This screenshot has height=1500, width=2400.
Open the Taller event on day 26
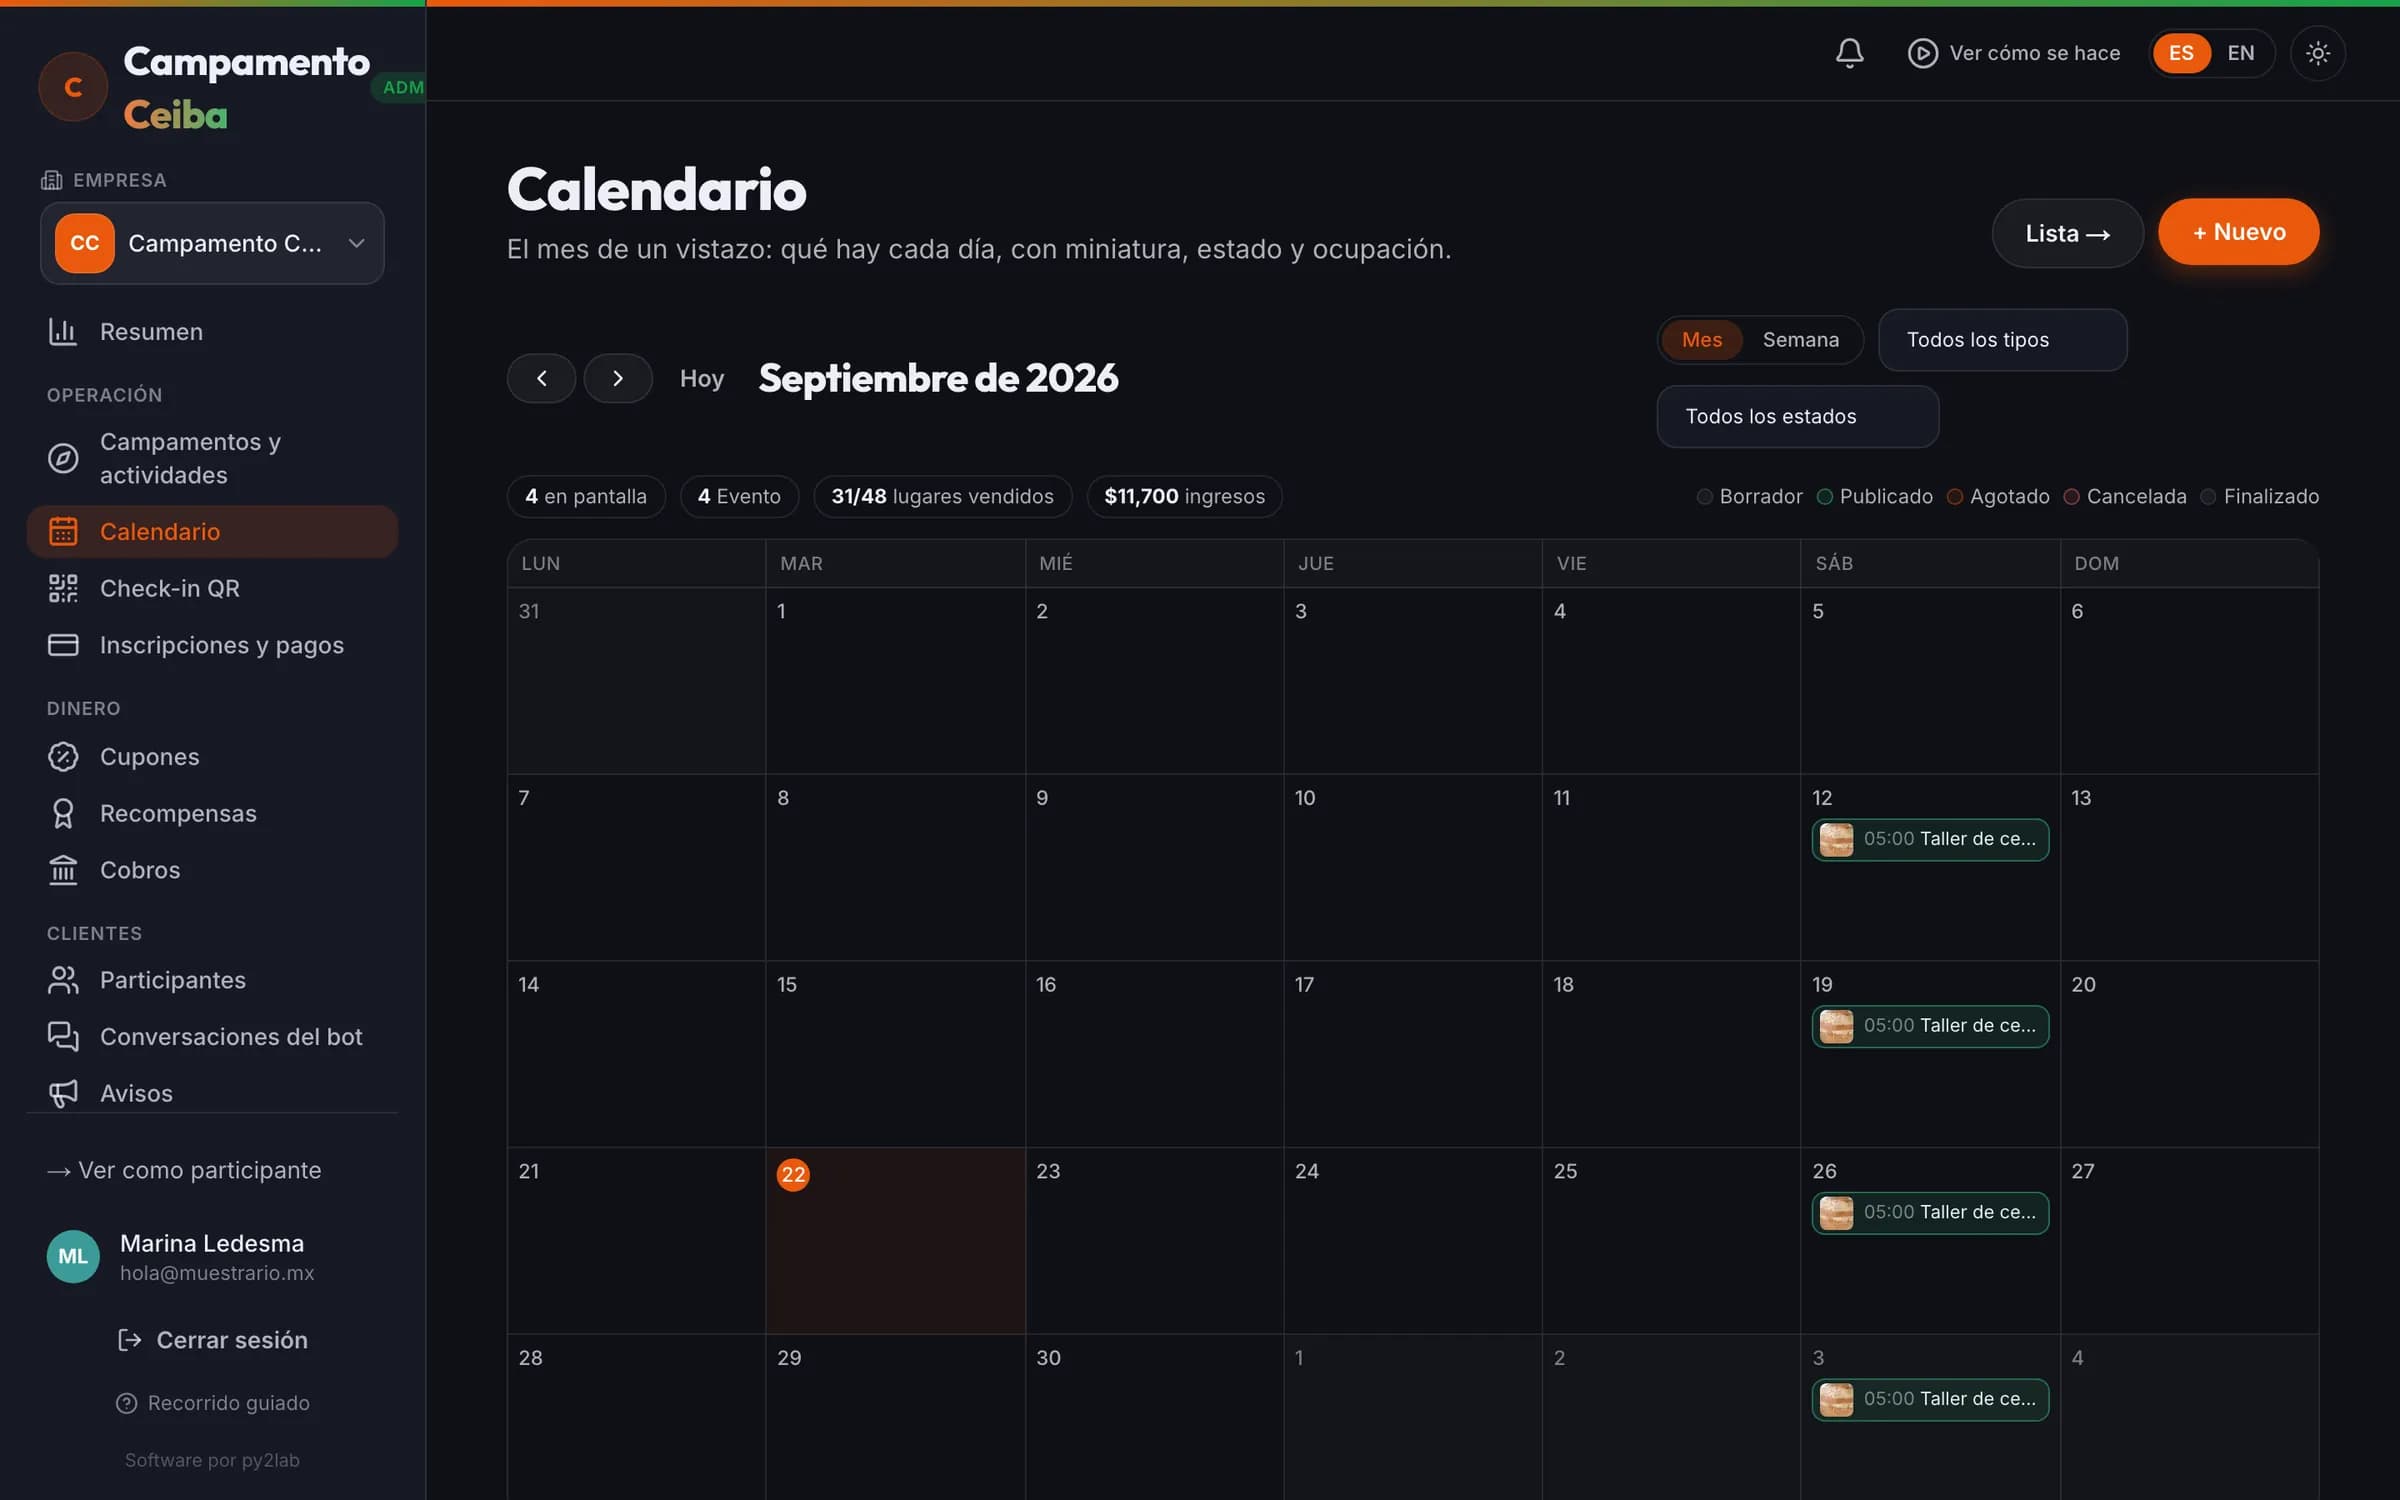[1929, 1213]
